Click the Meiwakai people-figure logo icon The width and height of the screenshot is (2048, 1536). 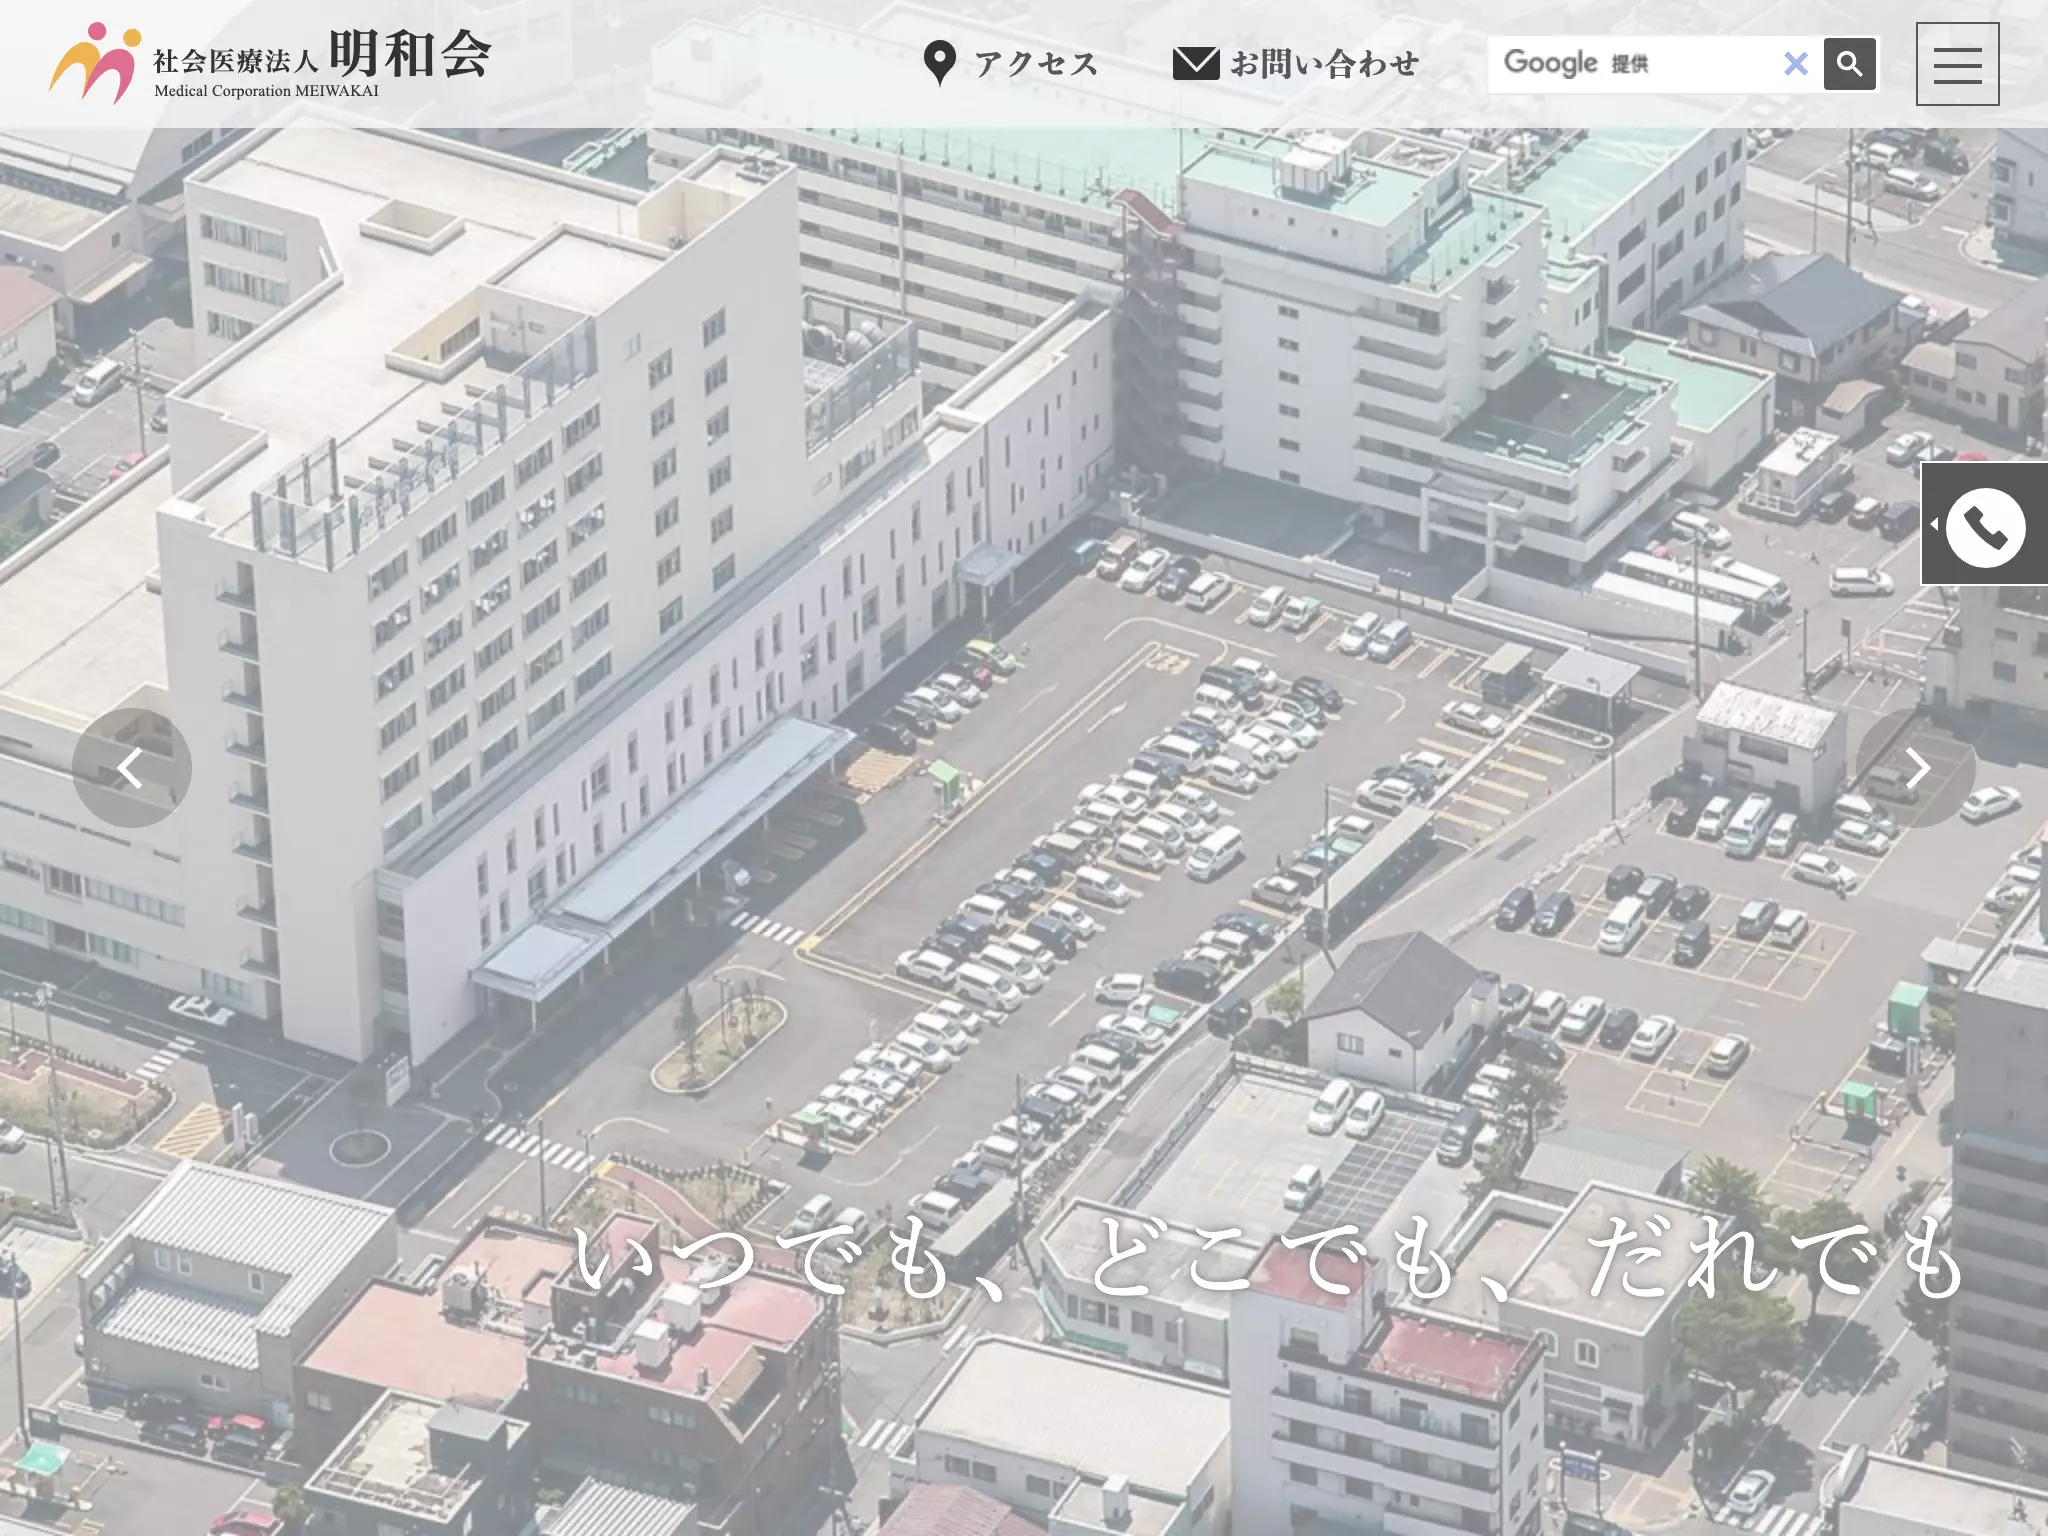[x=95, y=63]
